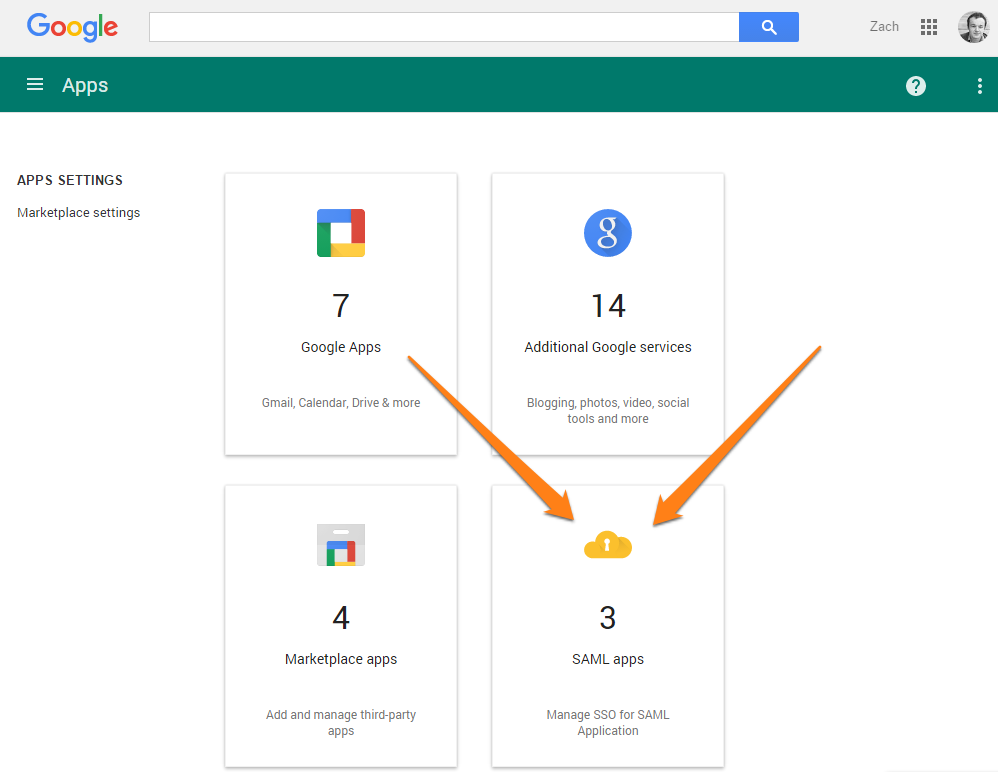Click the account name Zach
The image size is (998, 772).
tap(884, 27)
